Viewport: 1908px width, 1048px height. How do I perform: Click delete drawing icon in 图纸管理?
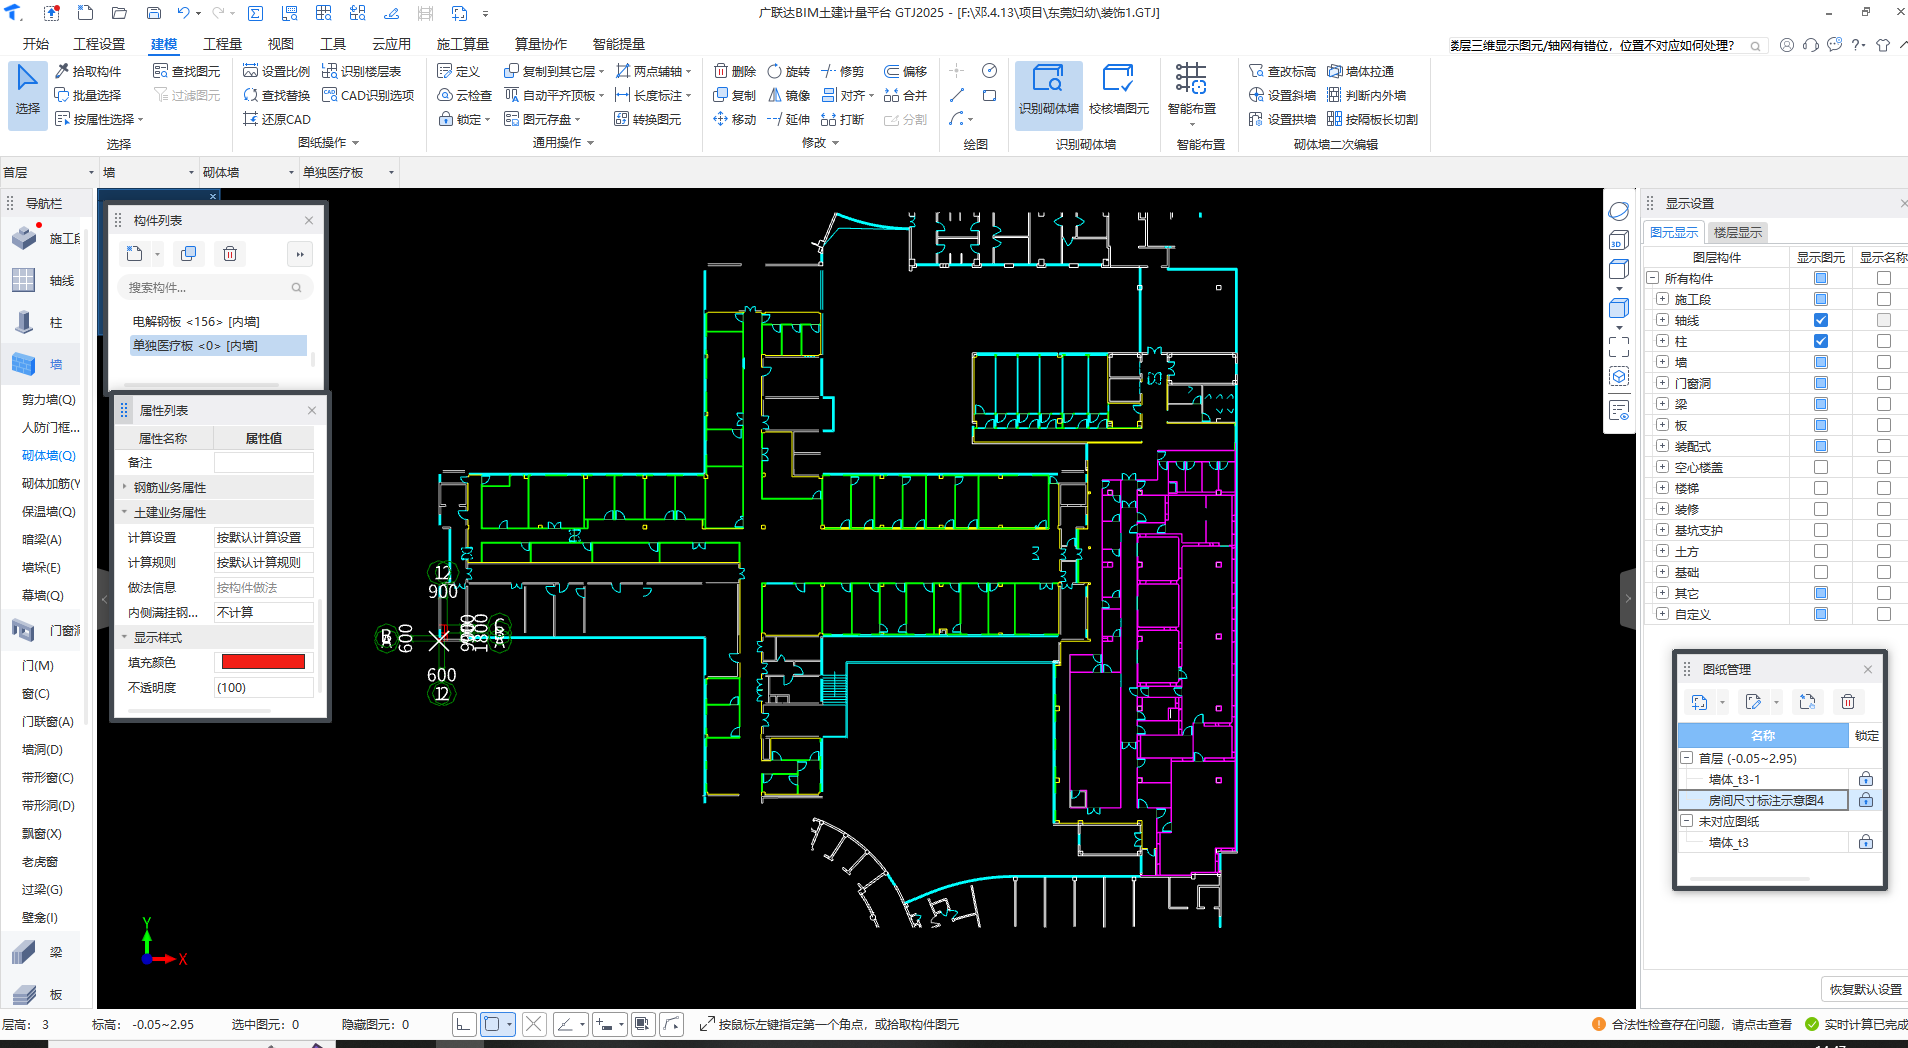(x=1848, y=702)
